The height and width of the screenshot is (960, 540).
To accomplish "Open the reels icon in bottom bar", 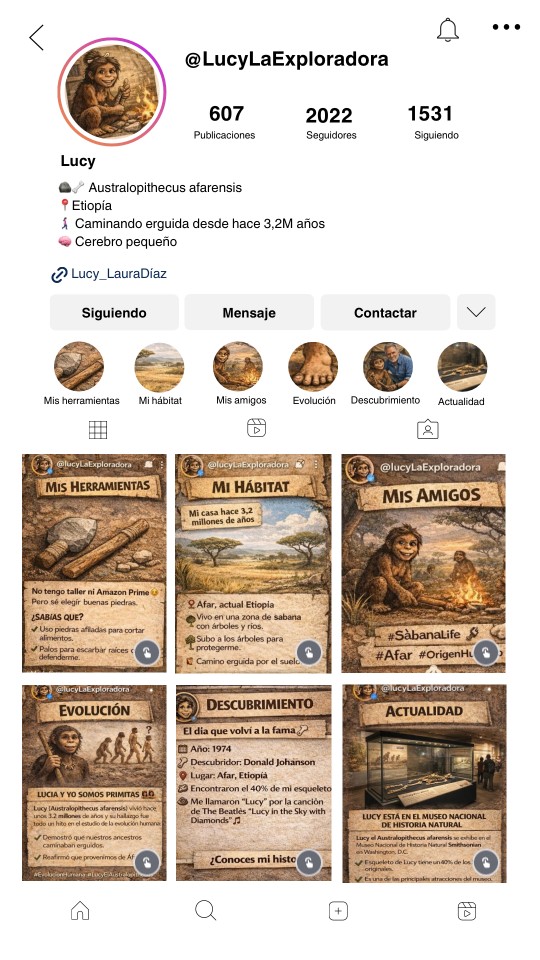I will tap(467, 911).
